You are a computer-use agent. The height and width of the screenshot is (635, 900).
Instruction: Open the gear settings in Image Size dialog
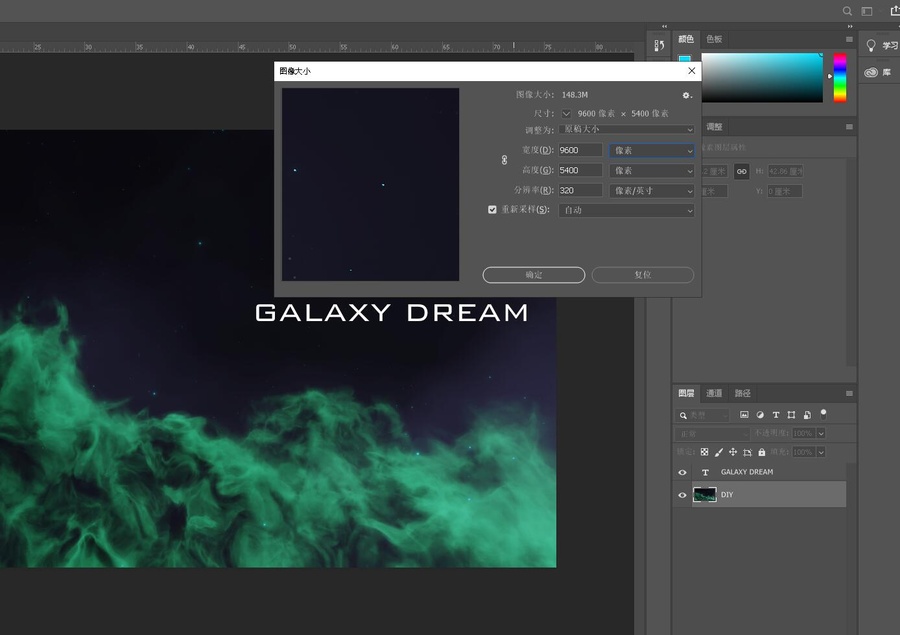click(x=686, y=95)
